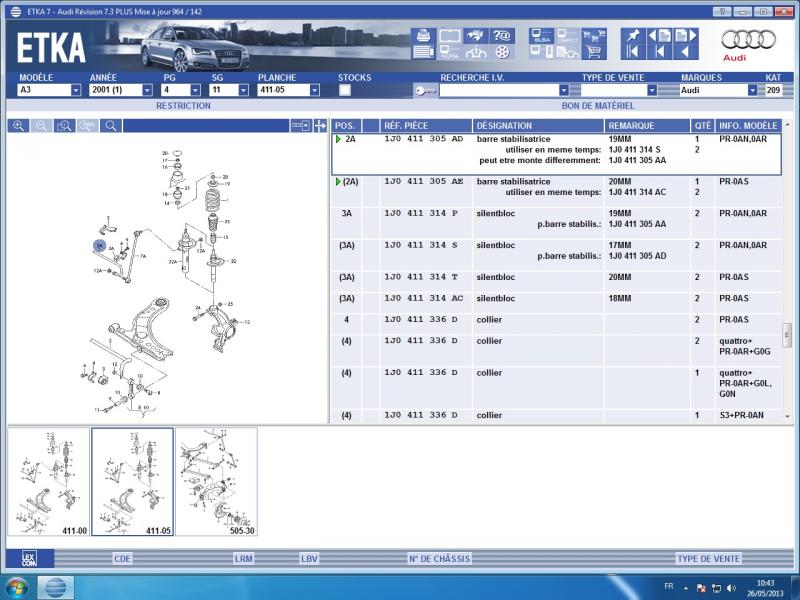Zoom in on the parts diagram

coord(18,126)
